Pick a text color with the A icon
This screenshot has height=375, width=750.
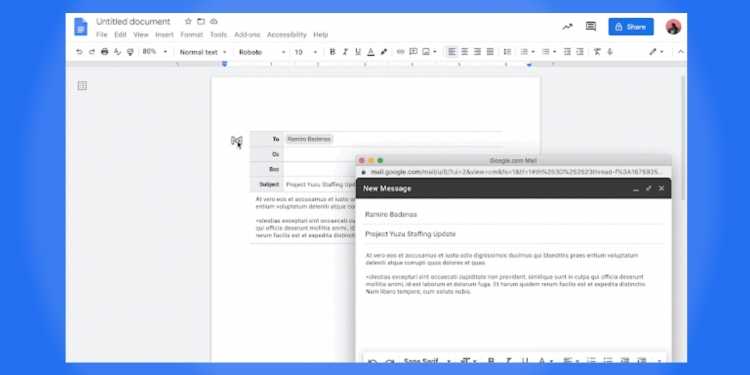371,52
